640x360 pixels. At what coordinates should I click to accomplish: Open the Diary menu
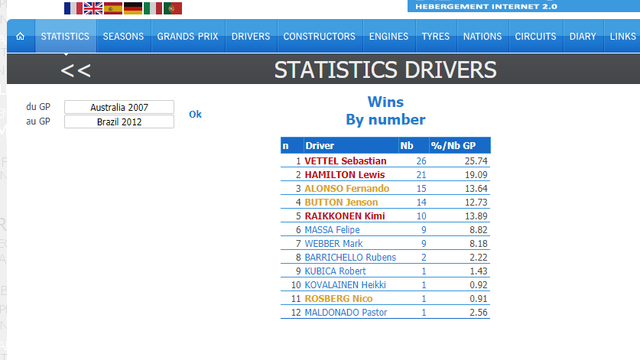[x=582, y=36]
